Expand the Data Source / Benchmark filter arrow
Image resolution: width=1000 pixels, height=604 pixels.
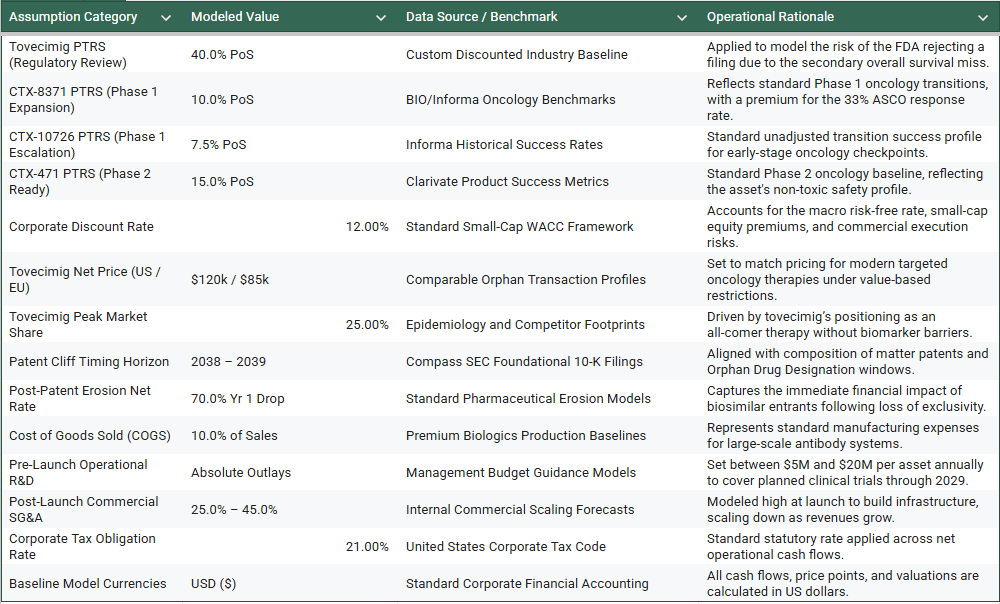coord(682,18)
